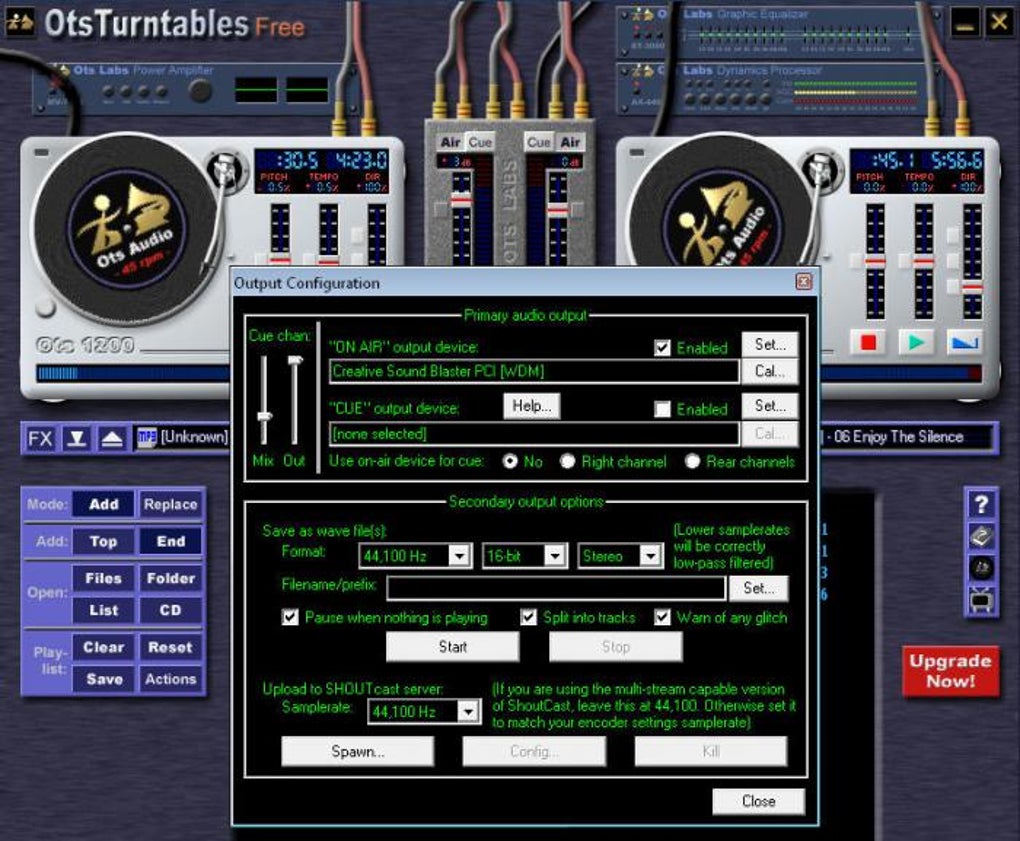Open Folder browser
The height and width of the screenshot is (841, 1020).
click(x=170, y=578)
